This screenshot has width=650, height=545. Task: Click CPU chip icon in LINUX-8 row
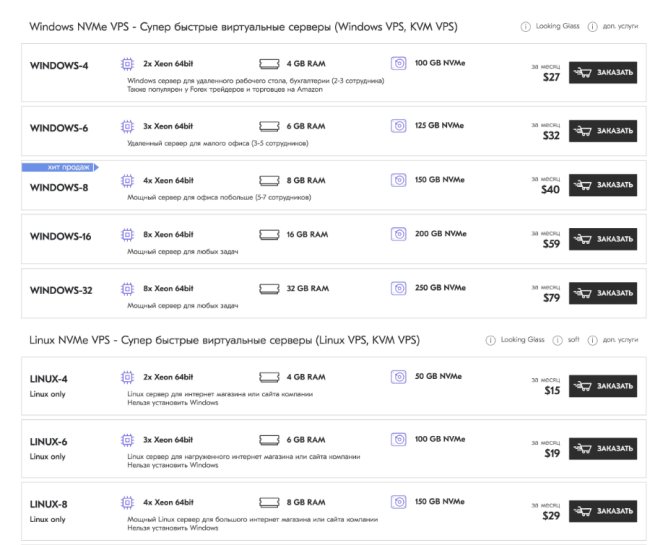point(127,503)
